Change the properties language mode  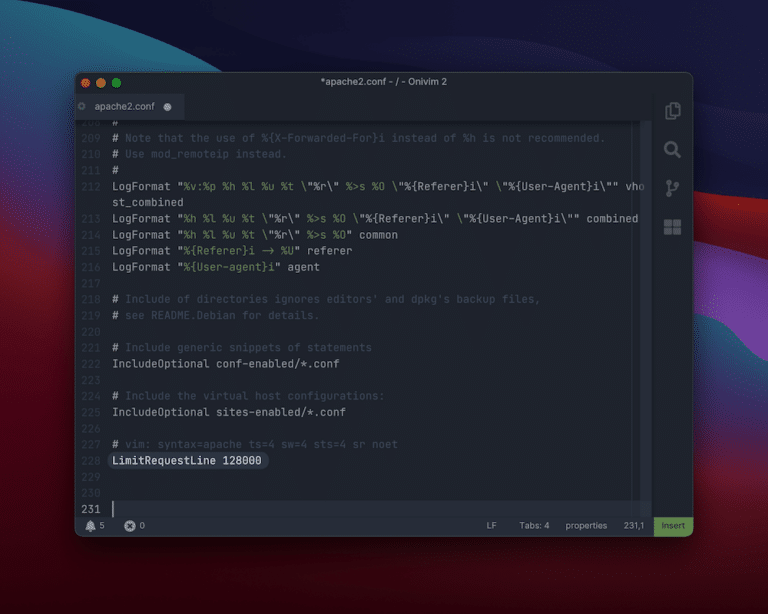click(x=586, y=525)
